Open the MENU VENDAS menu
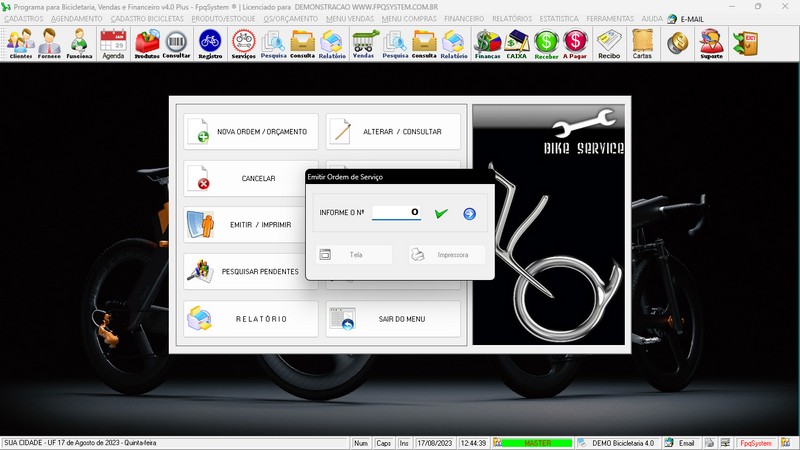The image size is (800, 450). click(x=349, y=18)
